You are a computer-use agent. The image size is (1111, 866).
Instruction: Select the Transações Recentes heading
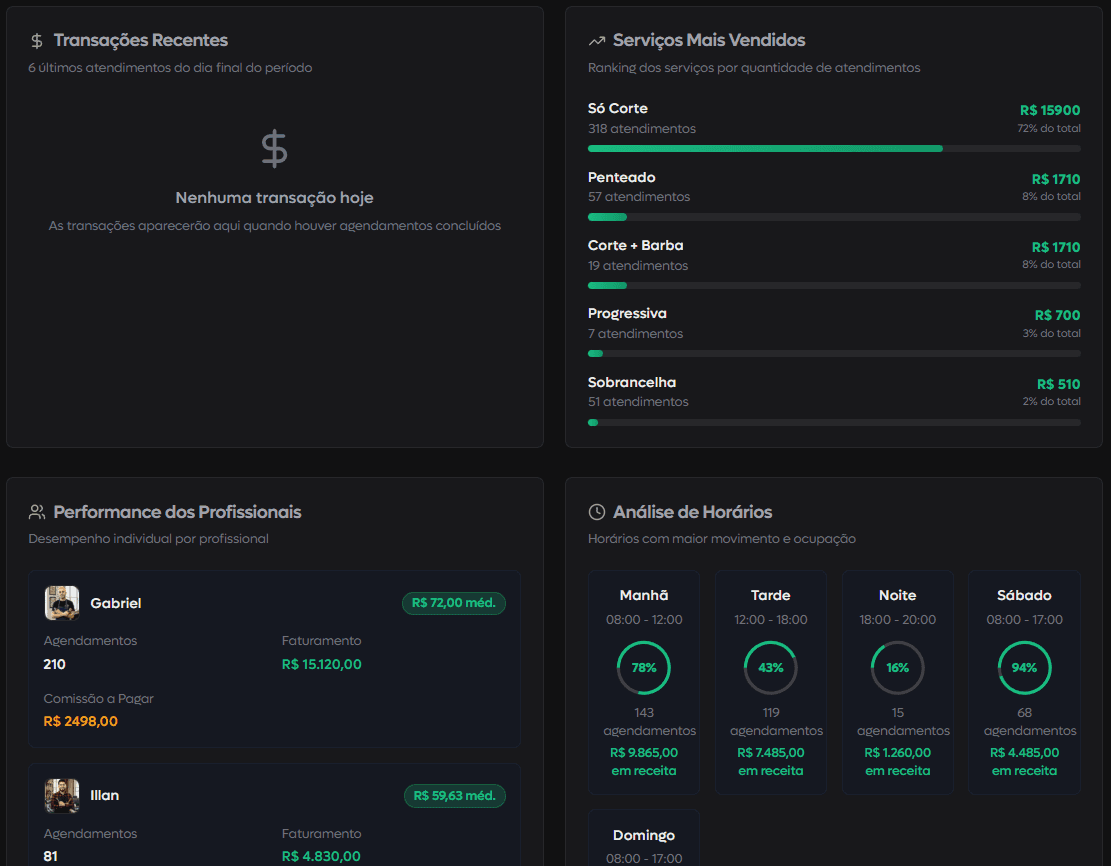[141, 40]
